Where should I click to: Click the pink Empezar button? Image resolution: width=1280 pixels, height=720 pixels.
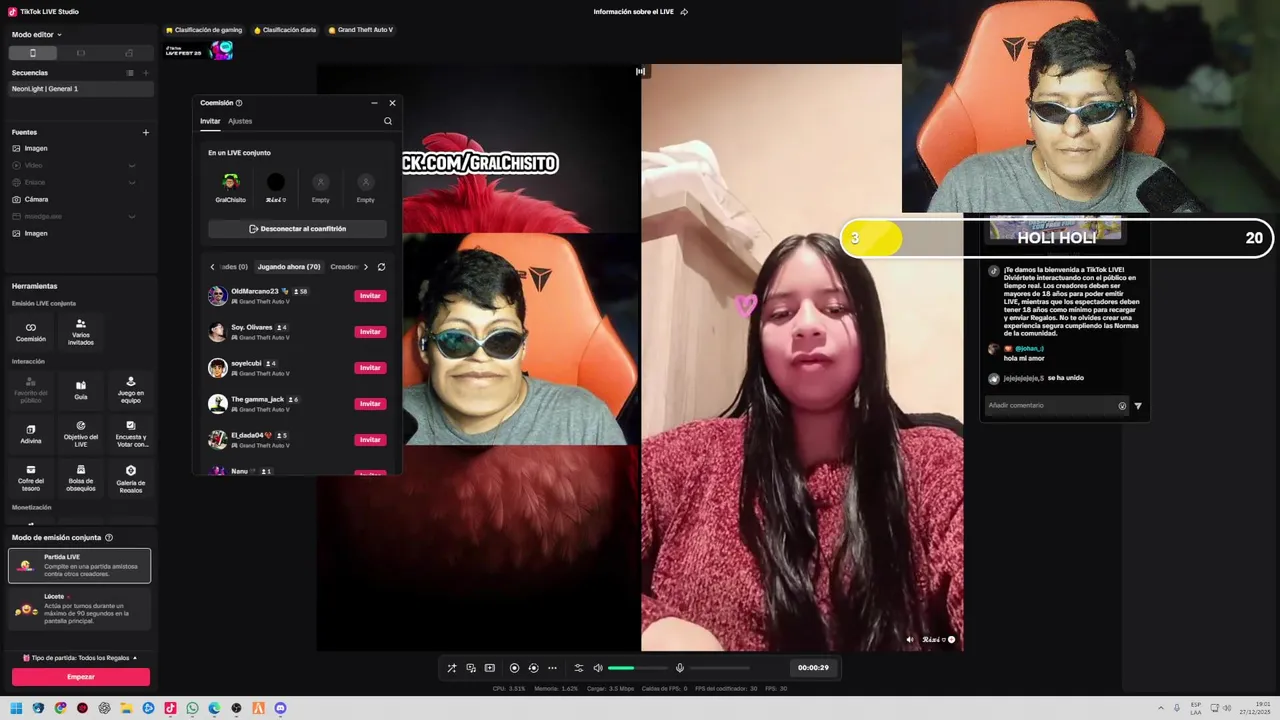[x=81, y=677]
